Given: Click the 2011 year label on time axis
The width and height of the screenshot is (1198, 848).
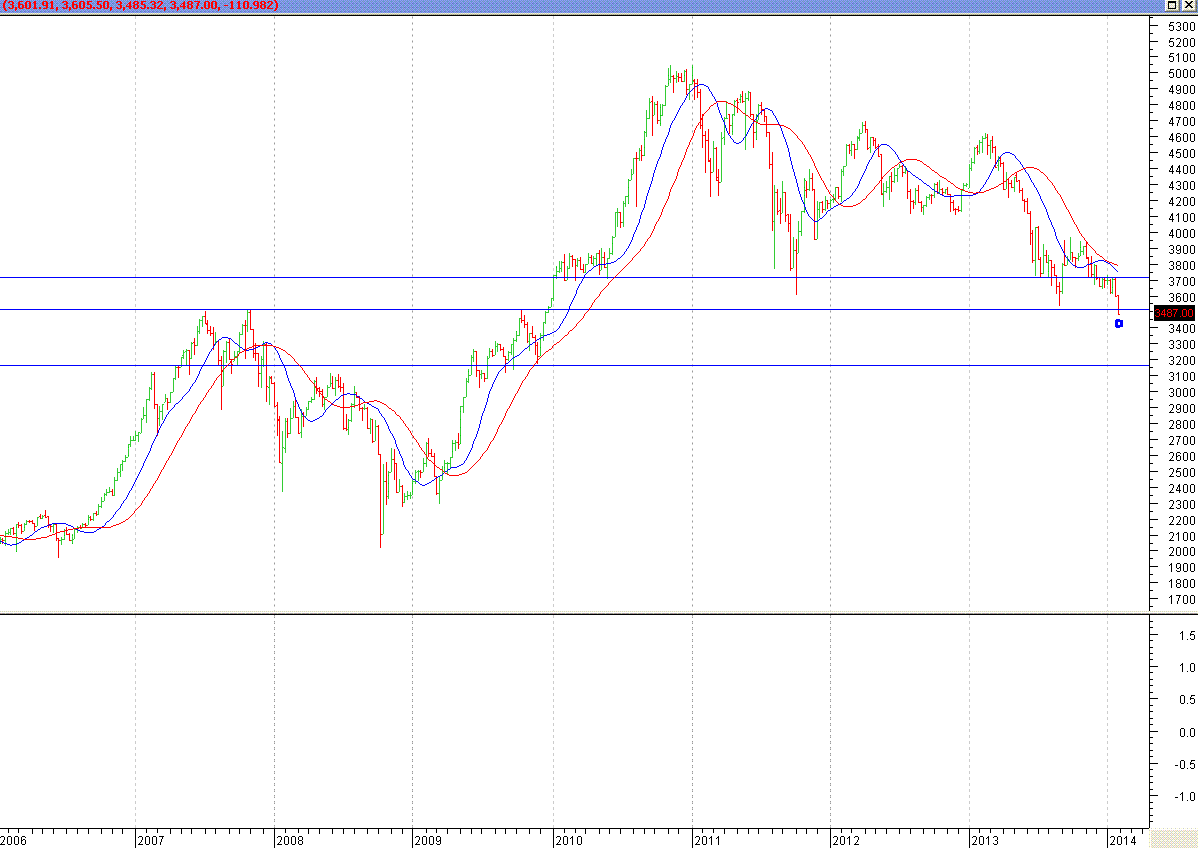Looking at the screenshot, I should coord(708,841).
